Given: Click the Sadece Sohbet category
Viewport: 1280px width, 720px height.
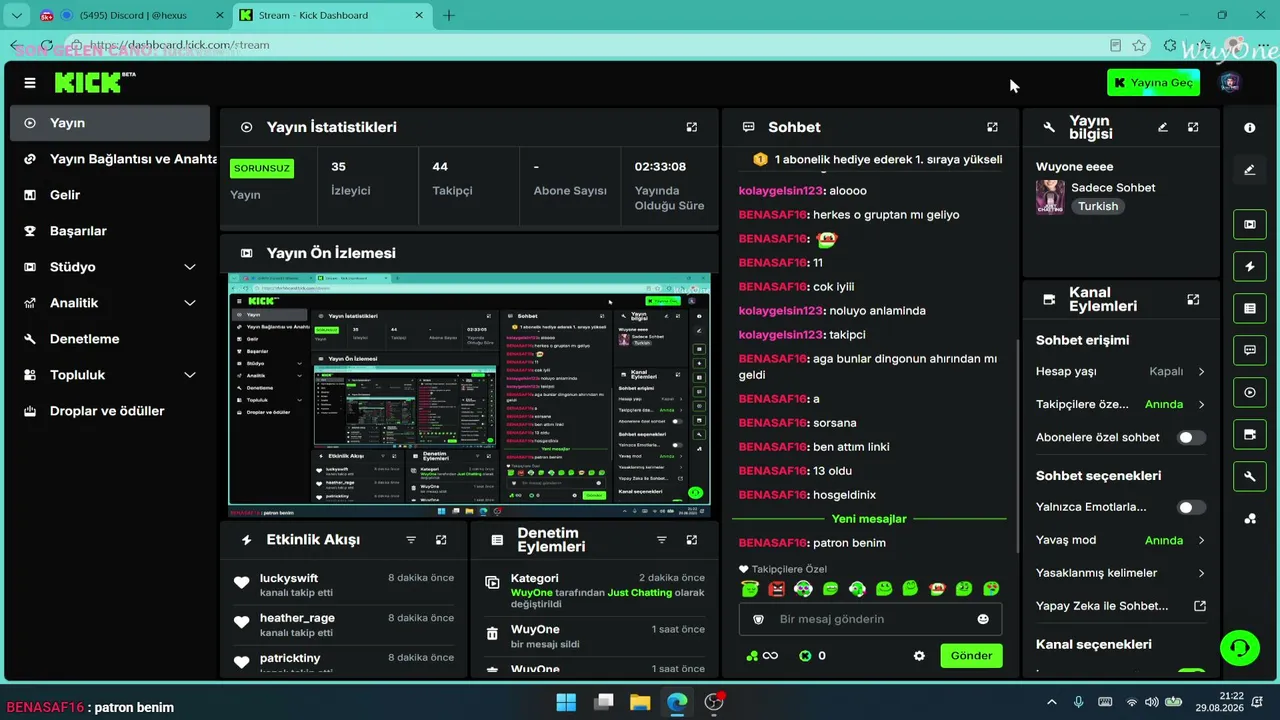Looking at the screenshot, I should (1113, 187).
